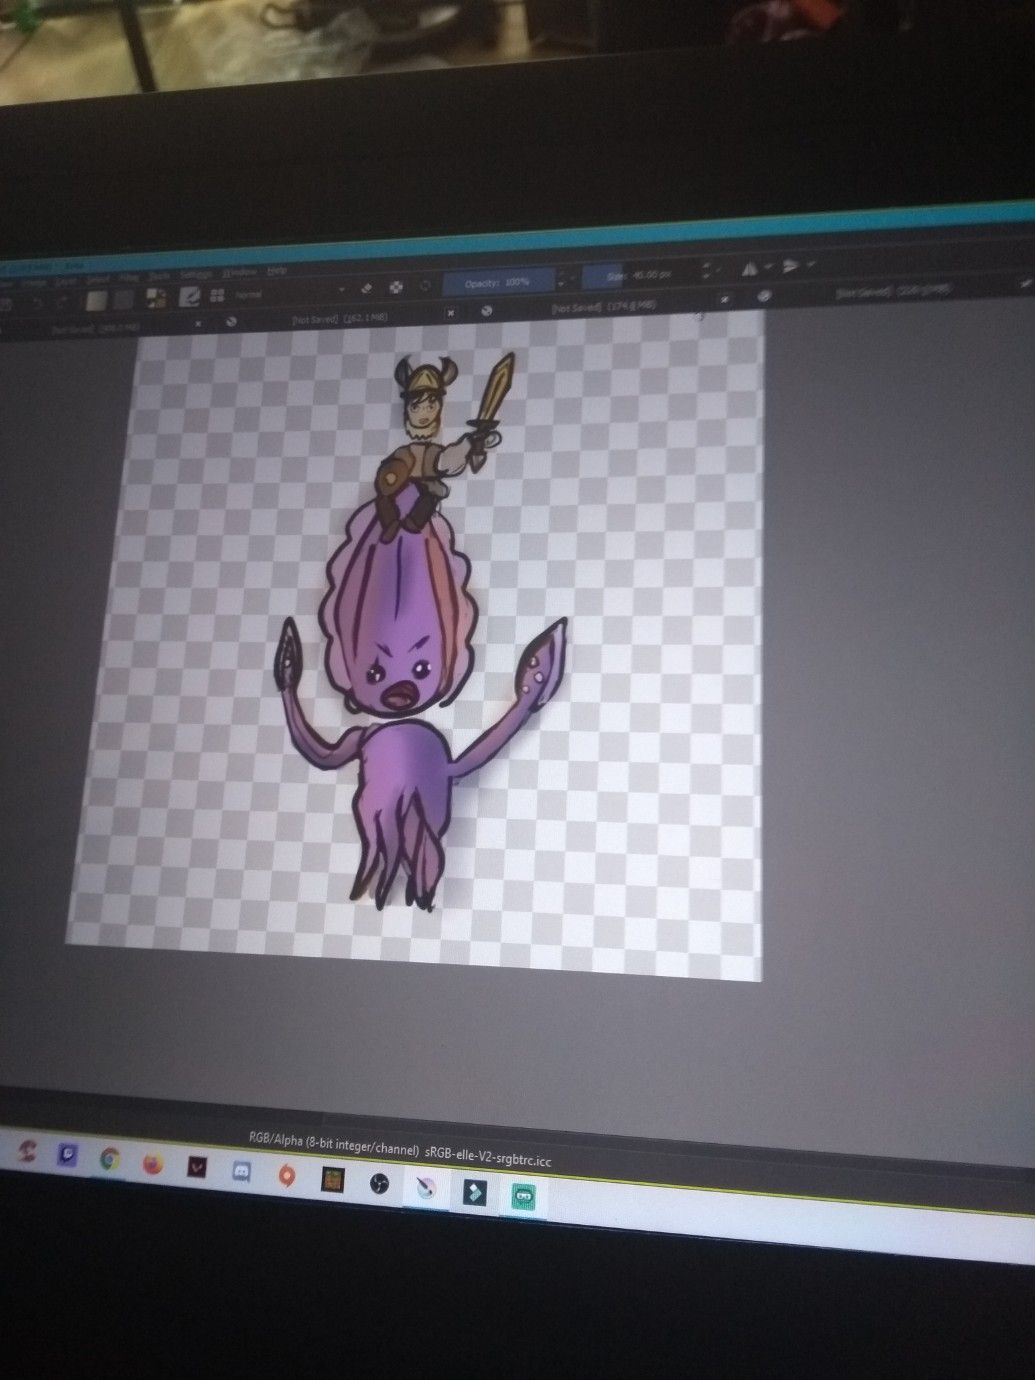Switch to the rightmost [Not Saved] document tab

895,291
